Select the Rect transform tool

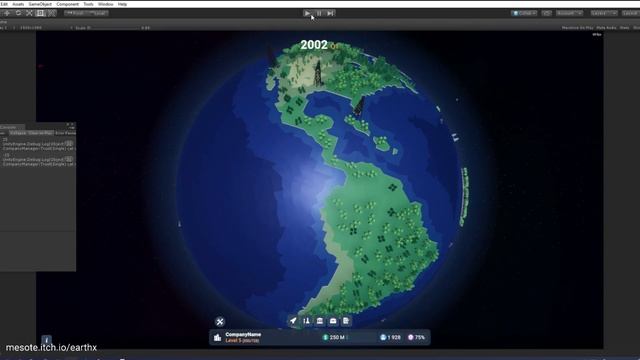click(x=40, y=13)
